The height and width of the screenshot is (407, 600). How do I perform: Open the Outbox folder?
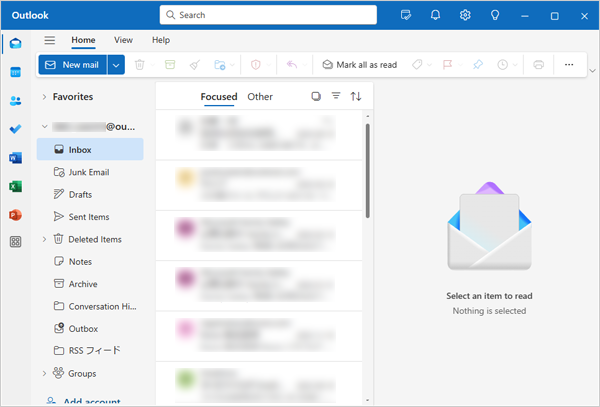coord(90,329)
